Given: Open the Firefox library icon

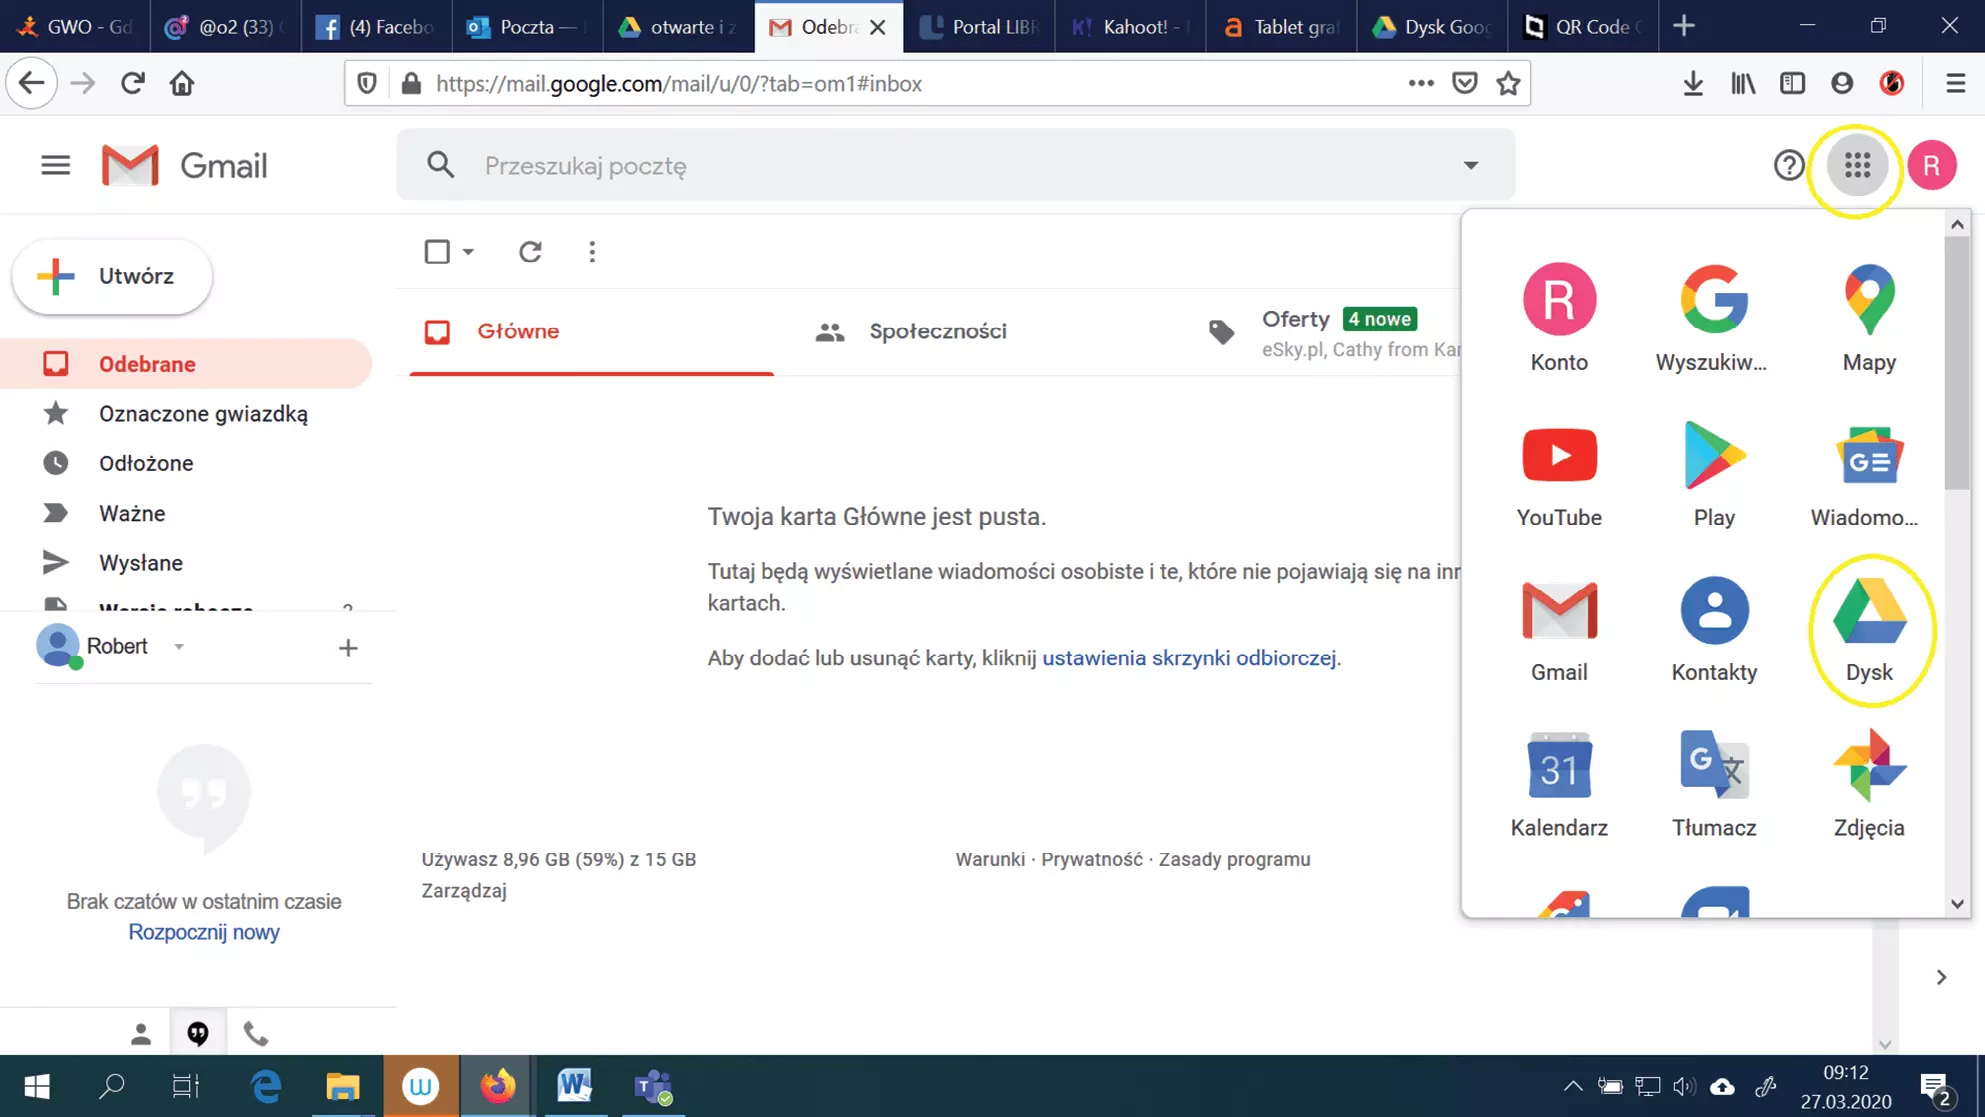Looking at the screenshot, I should coord(1743,84).
